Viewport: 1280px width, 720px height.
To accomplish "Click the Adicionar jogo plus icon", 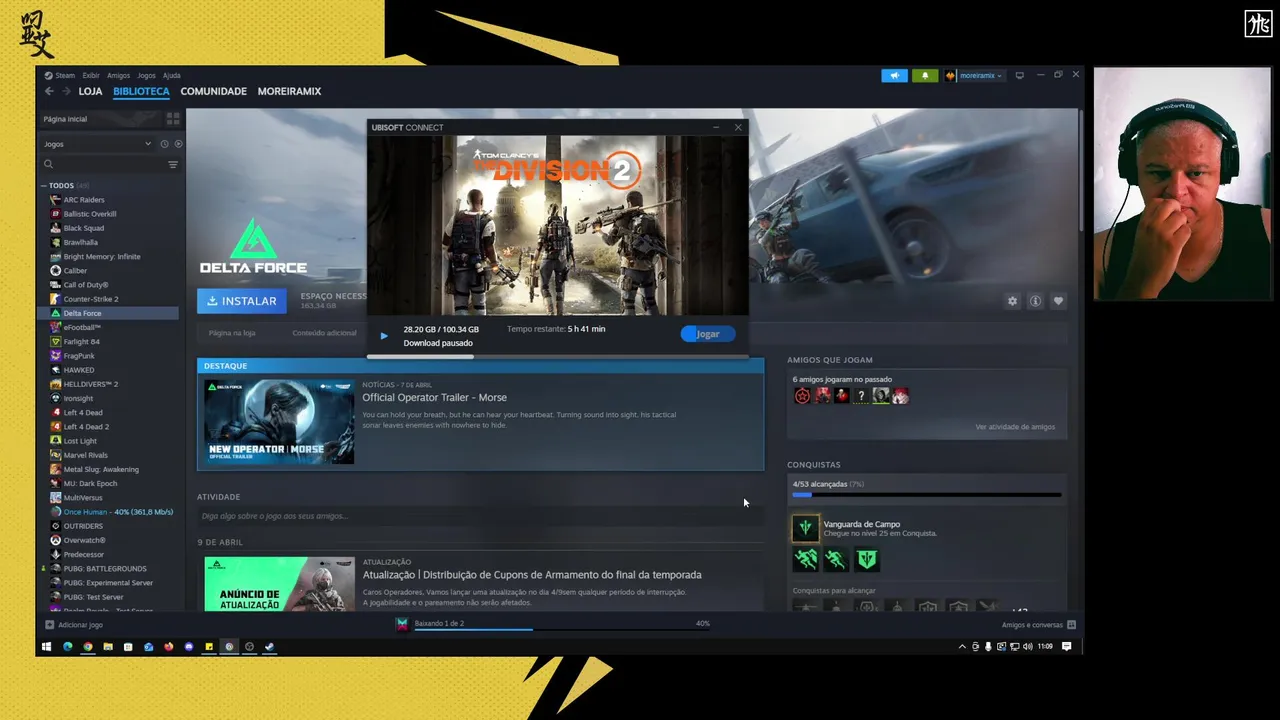I will (49, 625).
